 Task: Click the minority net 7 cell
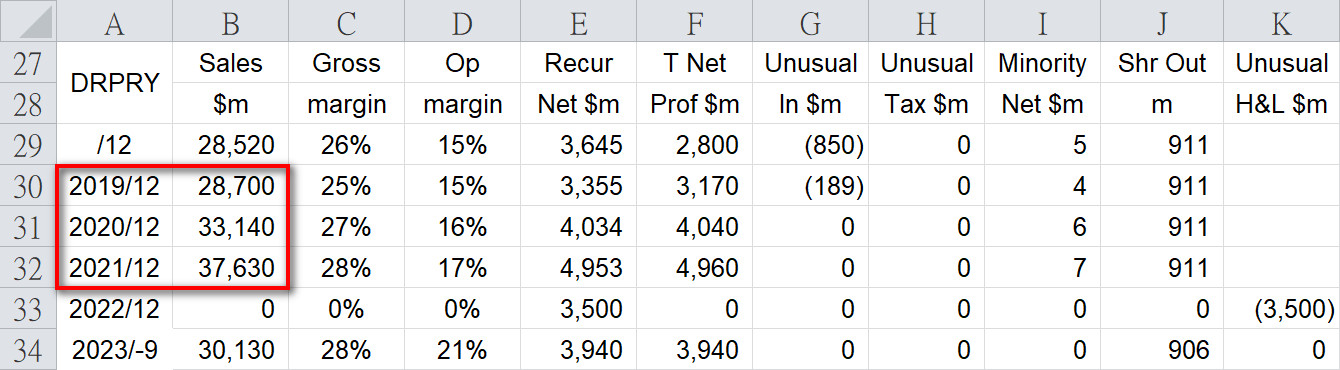tap(1043, 267)
